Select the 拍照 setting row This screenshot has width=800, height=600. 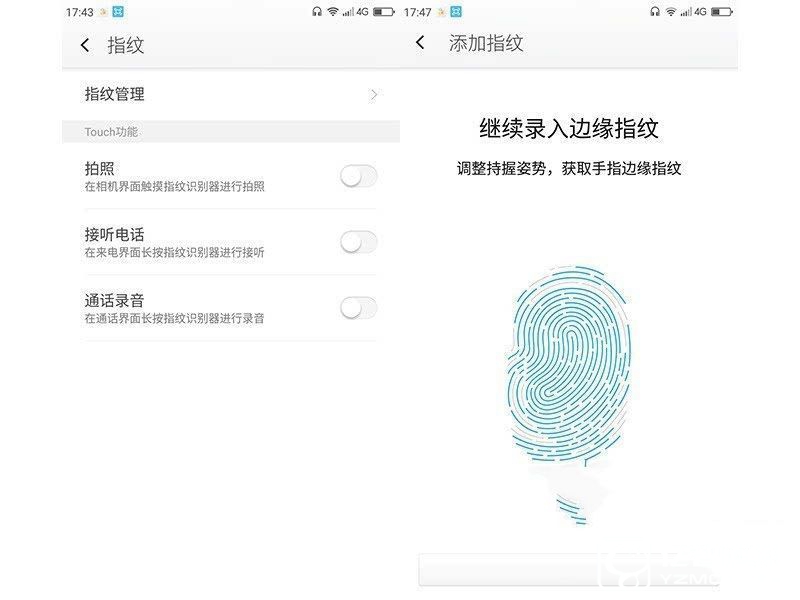pyautogui.click(x=231, y=176)
